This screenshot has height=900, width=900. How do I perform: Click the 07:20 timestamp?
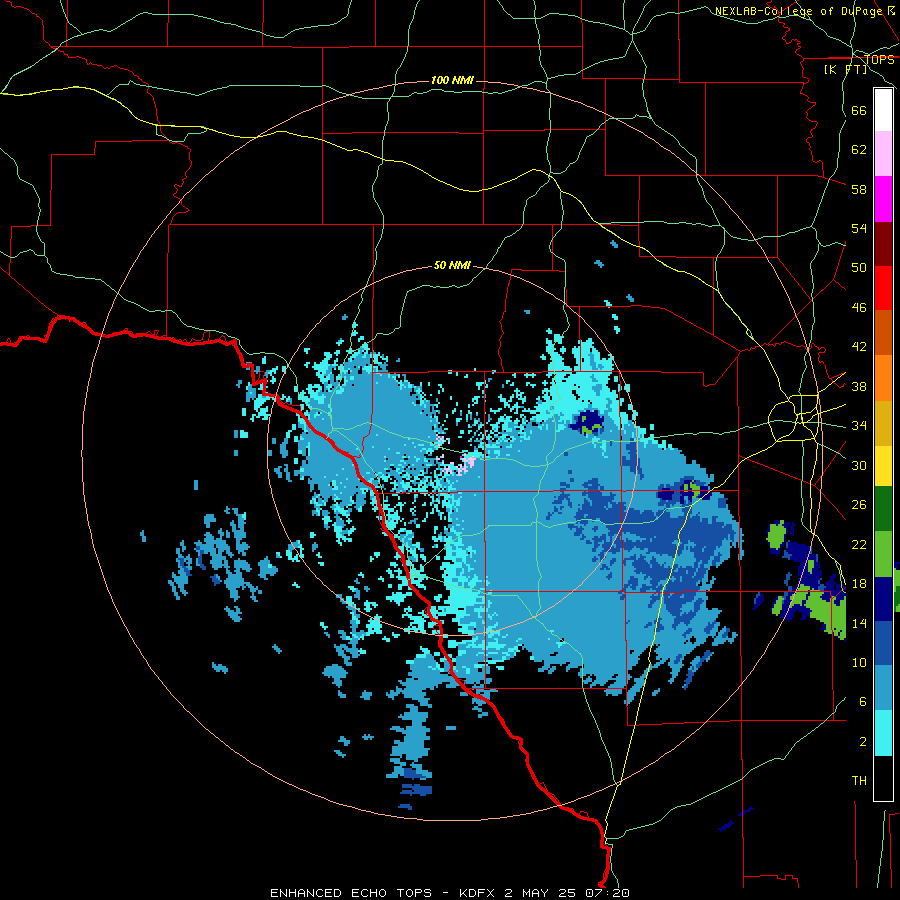point(608,893)
